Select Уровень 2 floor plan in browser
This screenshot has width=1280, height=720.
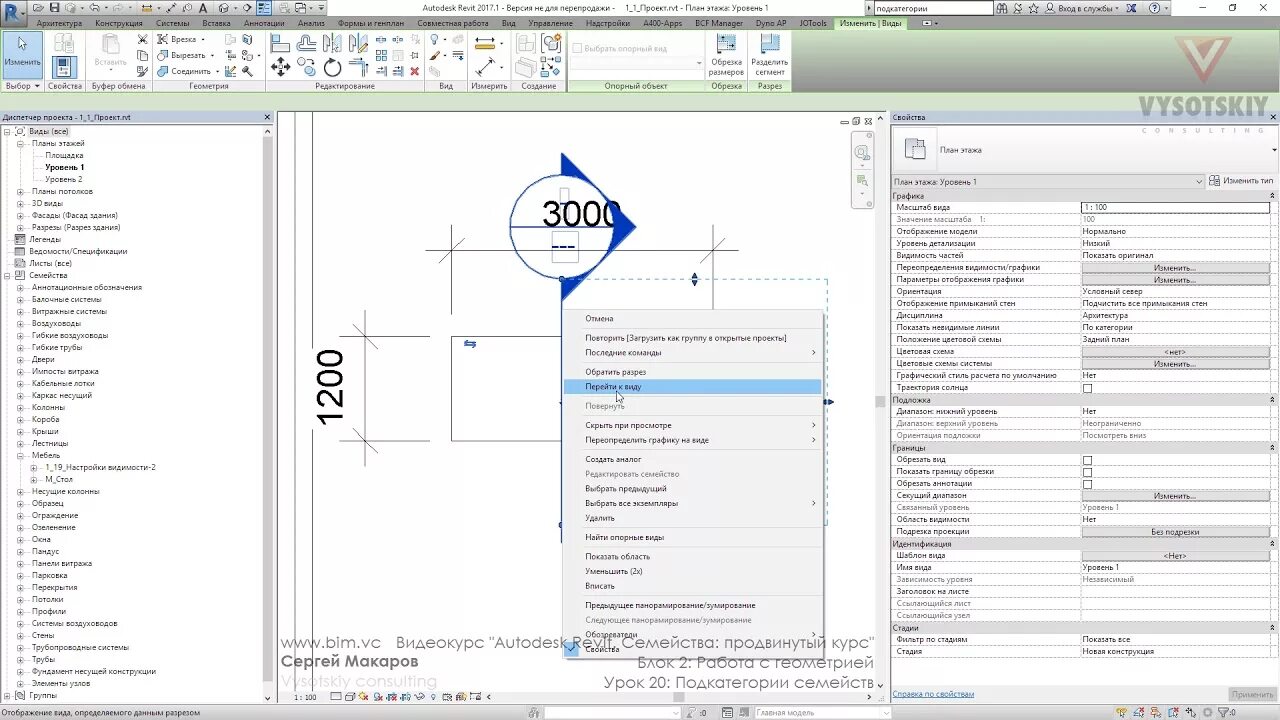point(64,179)
